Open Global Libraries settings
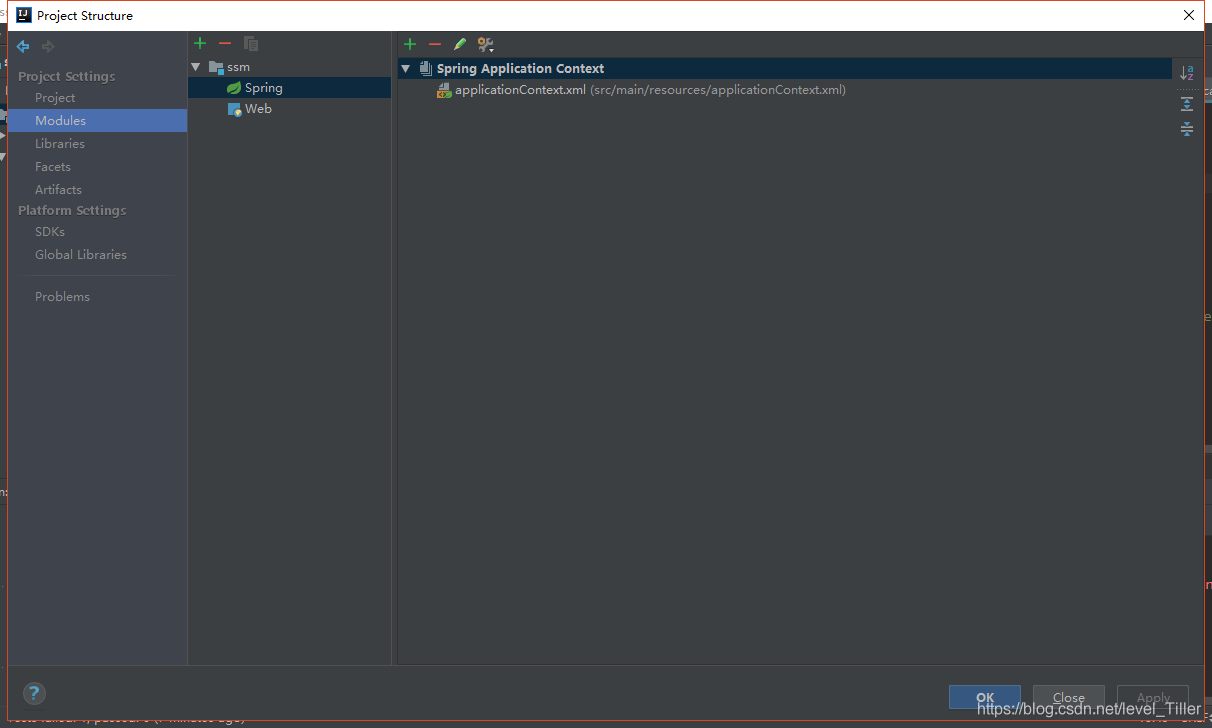Viewport: 1212px width, 728px height. (81, 255)
